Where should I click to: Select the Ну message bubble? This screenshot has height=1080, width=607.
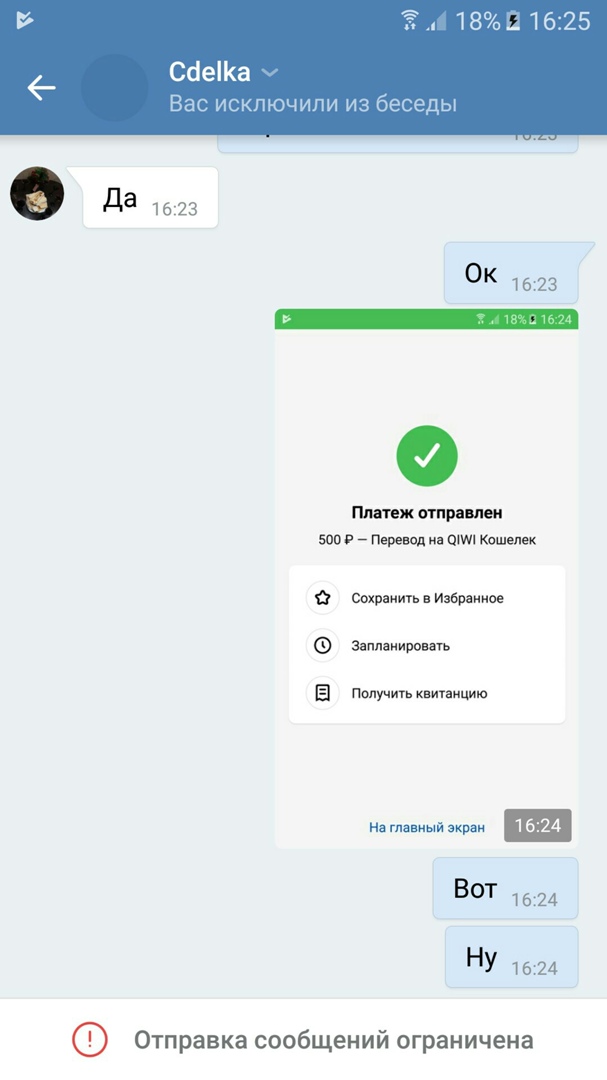click(511, 957)
